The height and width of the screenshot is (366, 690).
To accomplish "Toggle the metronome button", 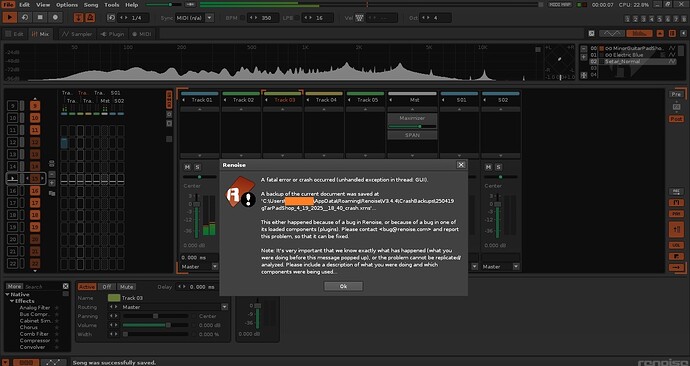I will (90, 18).
